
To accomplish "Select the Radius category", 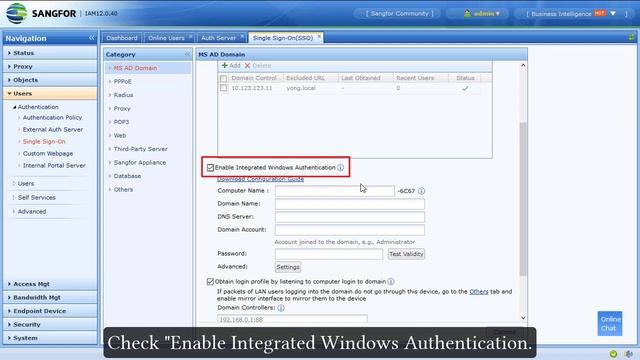I will [x=123, y=95].
